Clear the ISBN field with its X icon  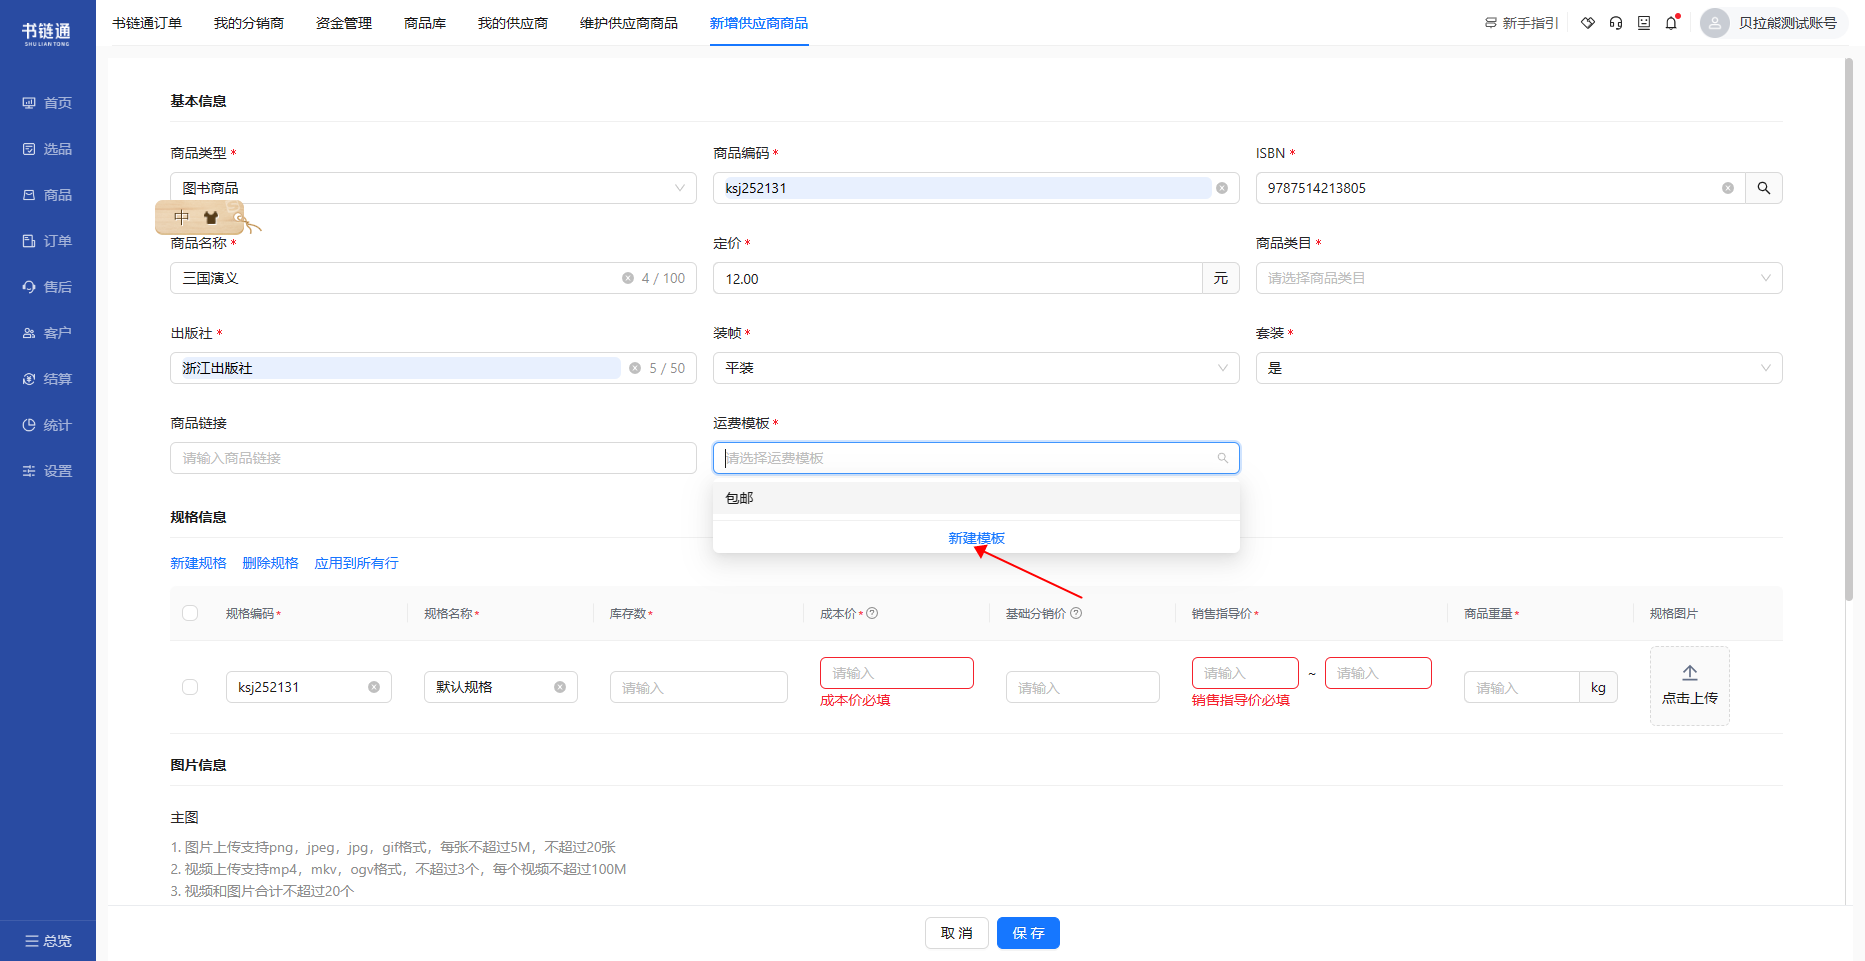(x=1728, y=188)
